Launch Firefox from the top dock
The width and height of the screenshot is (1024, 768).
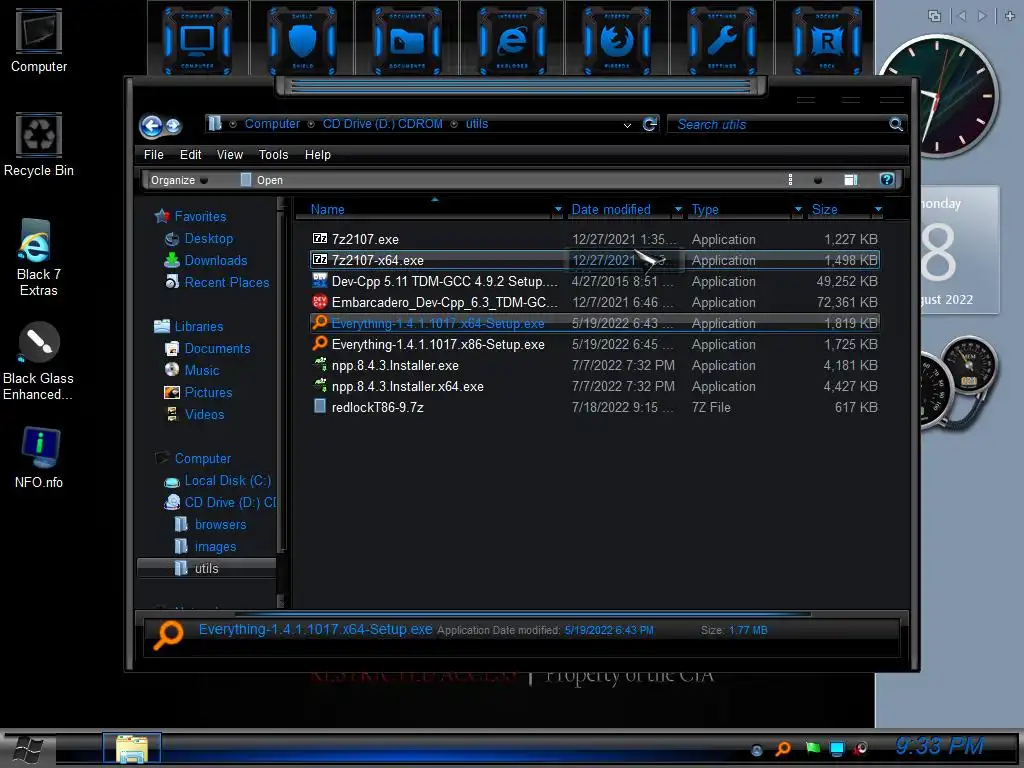[x=616, y=40]
